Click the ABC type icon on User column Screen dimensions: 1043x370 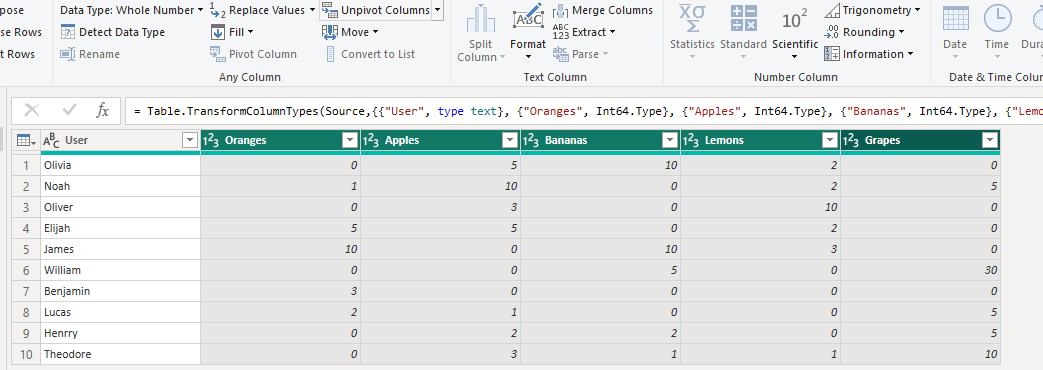pyautogui.click(x=51, y=140)
